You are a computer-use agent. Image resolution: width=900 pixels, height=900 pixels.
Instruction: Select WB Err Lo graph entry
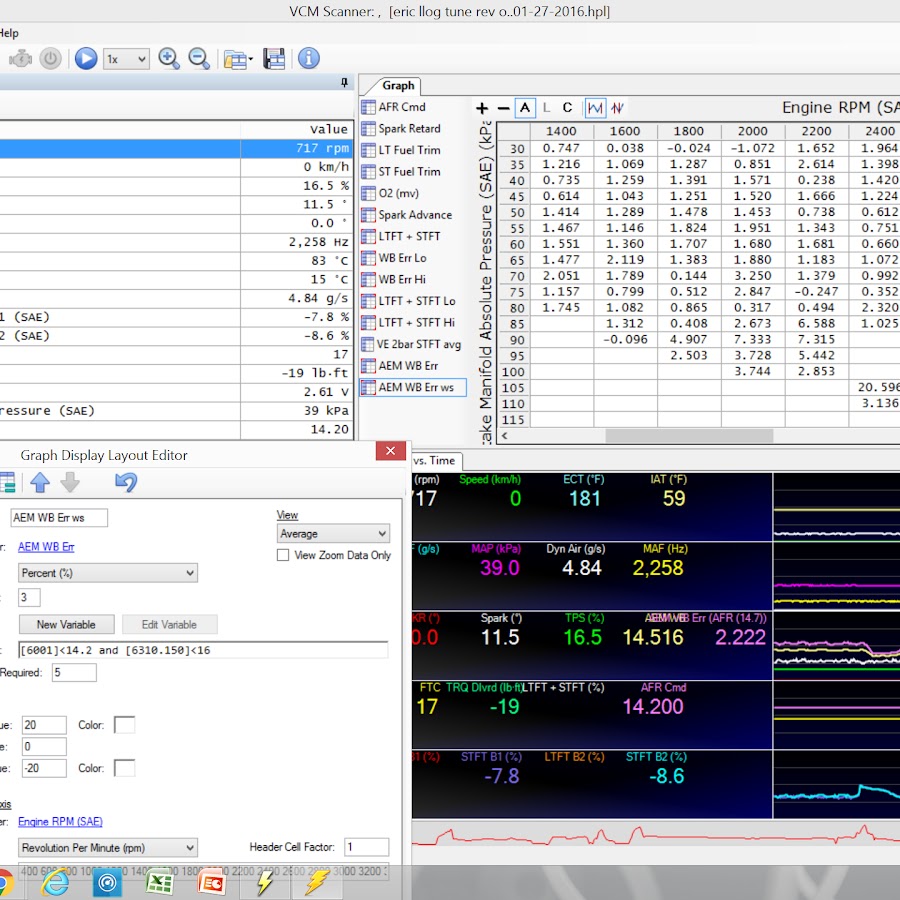[402, 258]
